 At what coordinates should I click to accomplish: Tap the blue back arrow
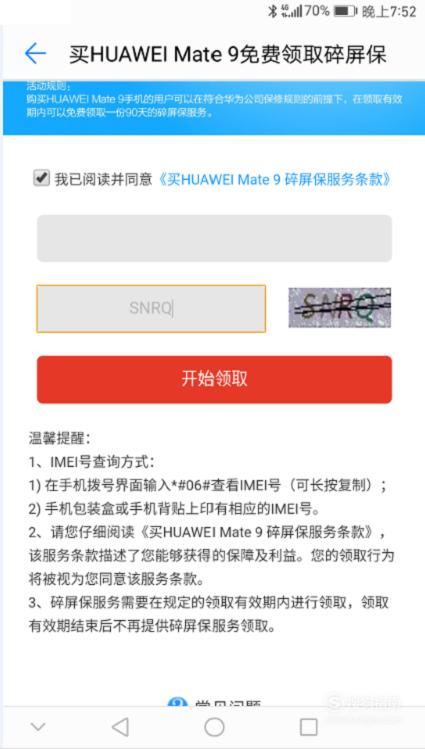(x=35, y=53)
